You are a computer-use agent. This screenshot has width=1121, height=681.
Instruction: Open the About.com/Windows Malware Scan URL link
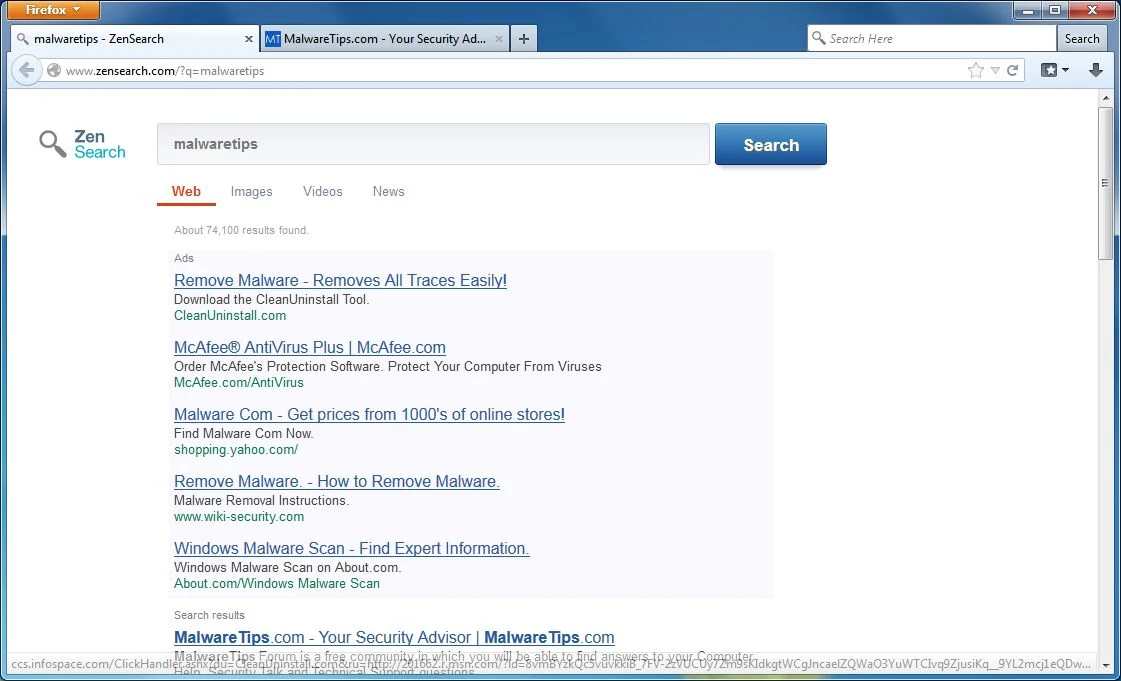[277, 583]
